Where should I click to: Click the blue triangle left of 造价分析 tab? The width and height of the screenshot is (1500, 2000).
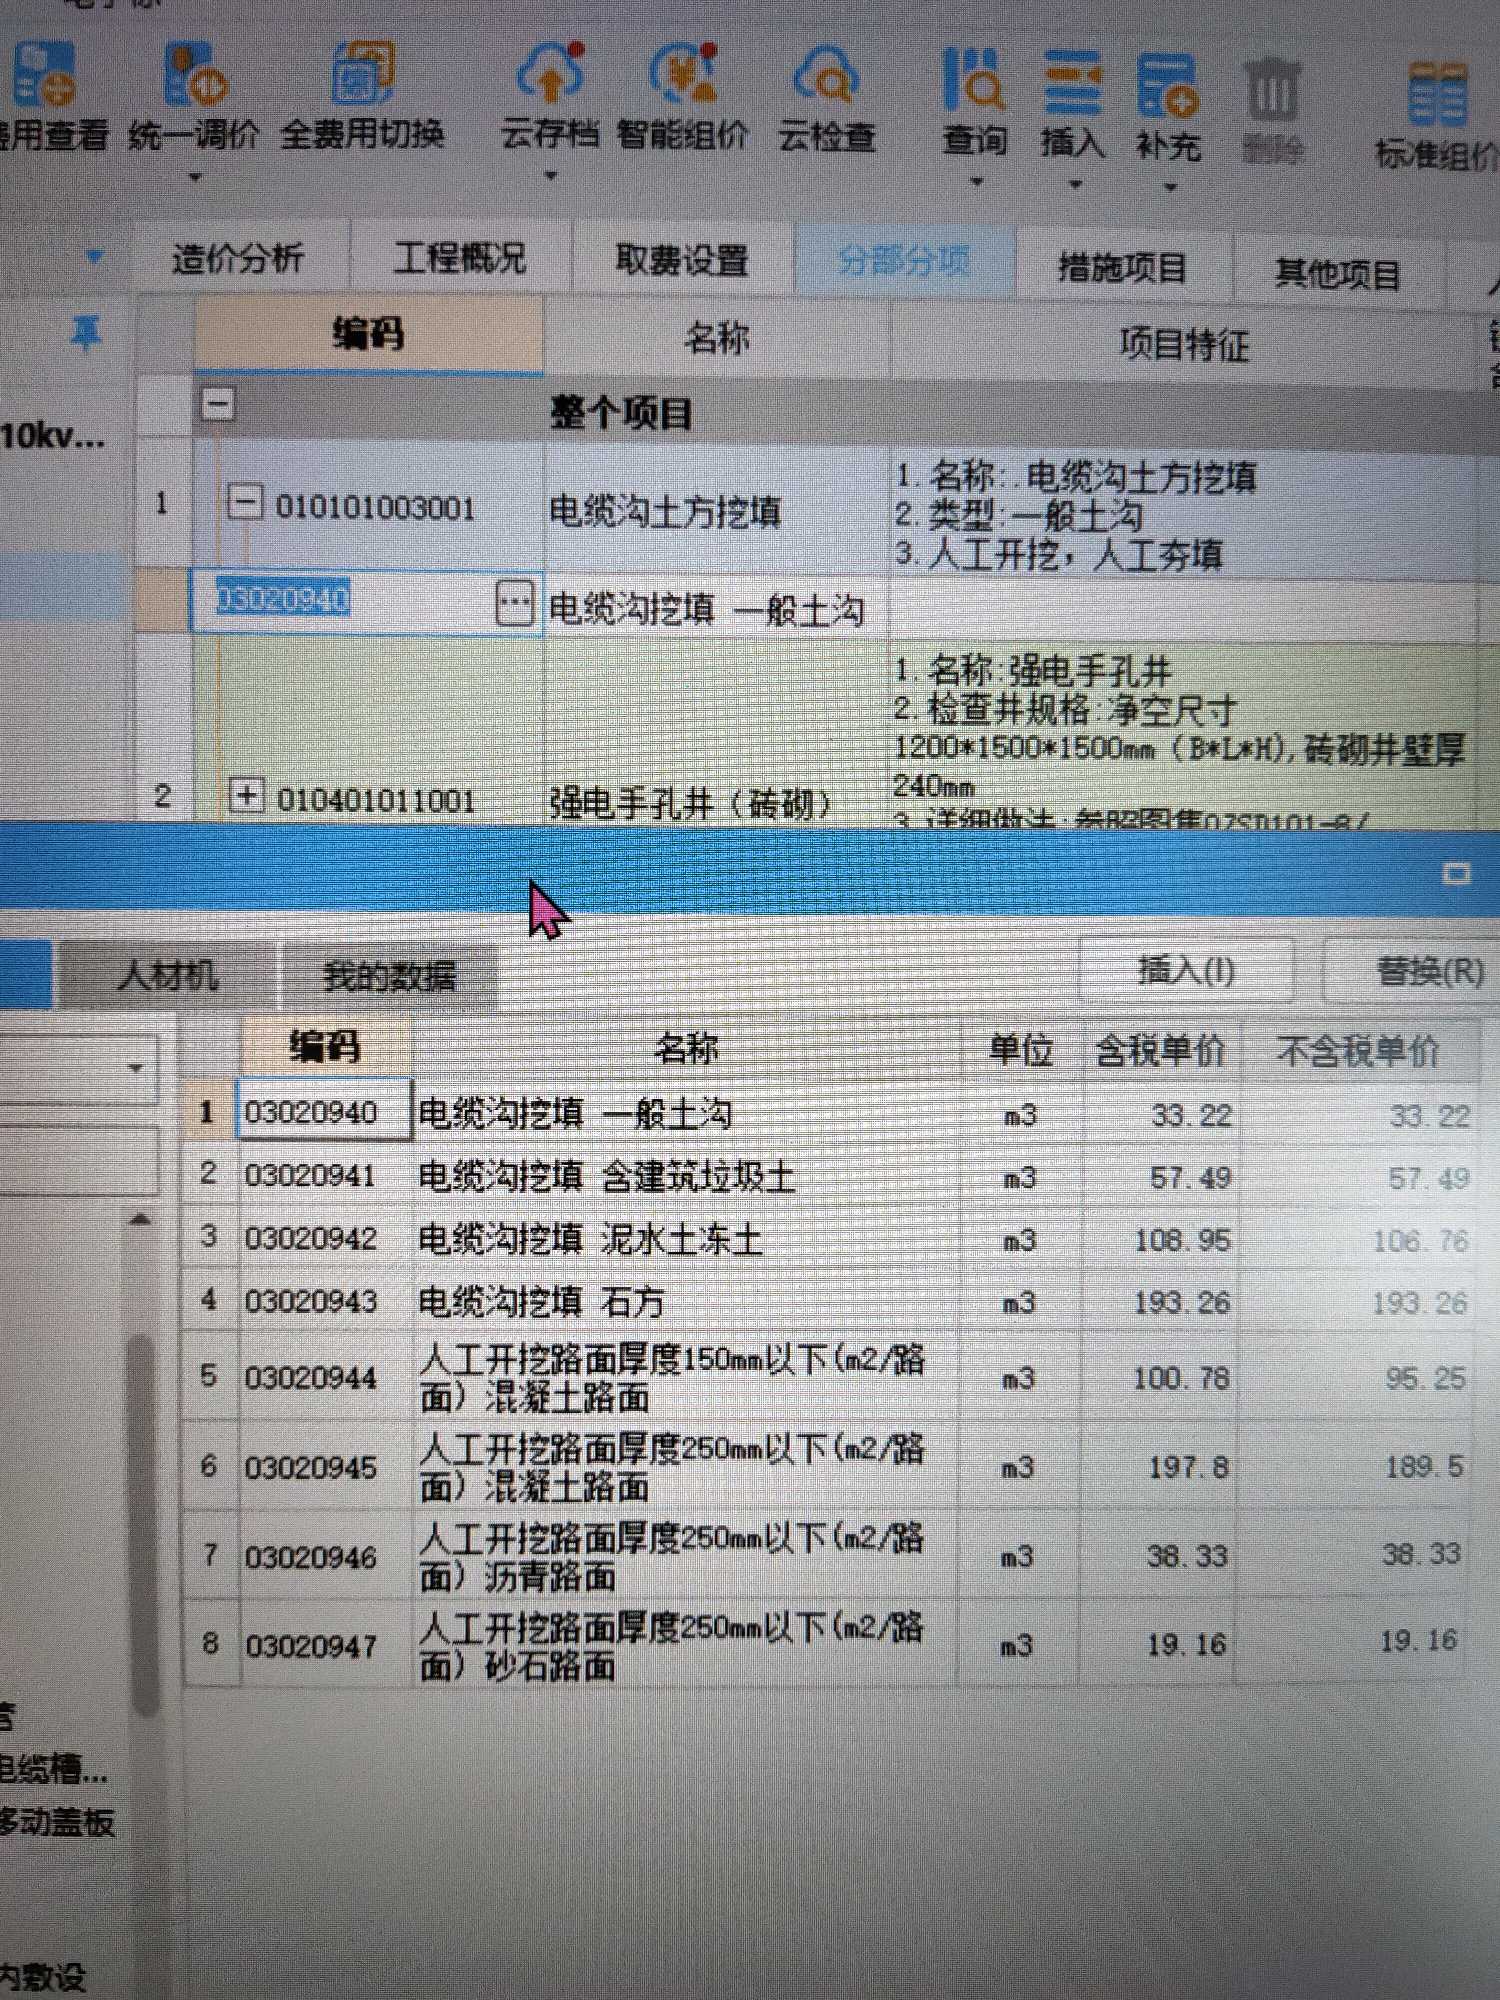pyautogui.click(x=95, y=257)
